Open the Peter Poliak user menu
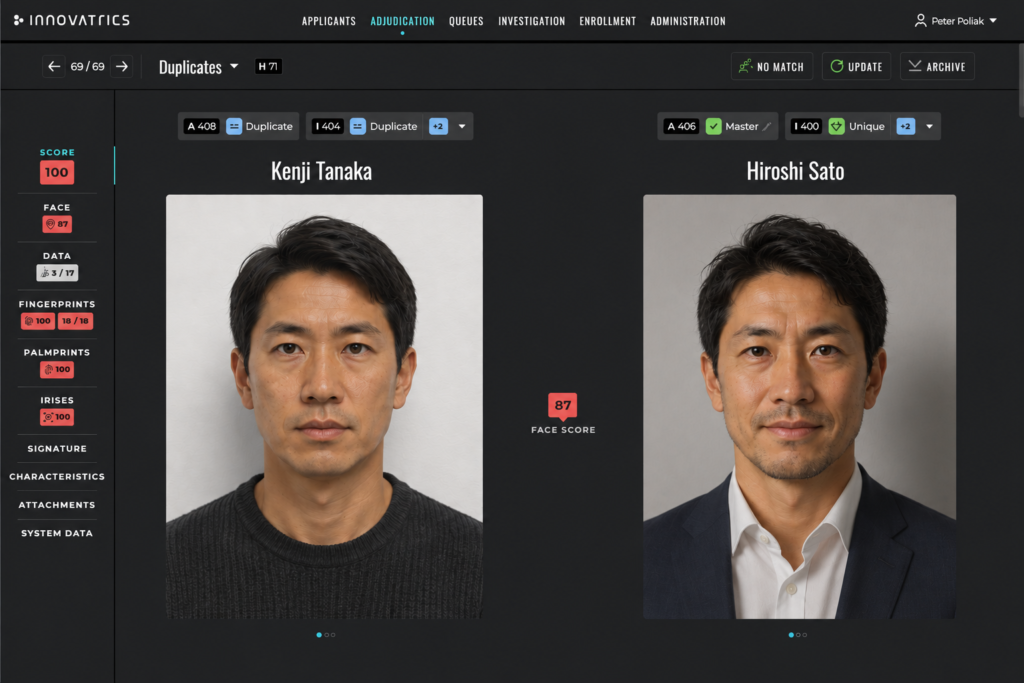Image resolution: width=1024 pixels, height=683 pixels. (956, 21)
